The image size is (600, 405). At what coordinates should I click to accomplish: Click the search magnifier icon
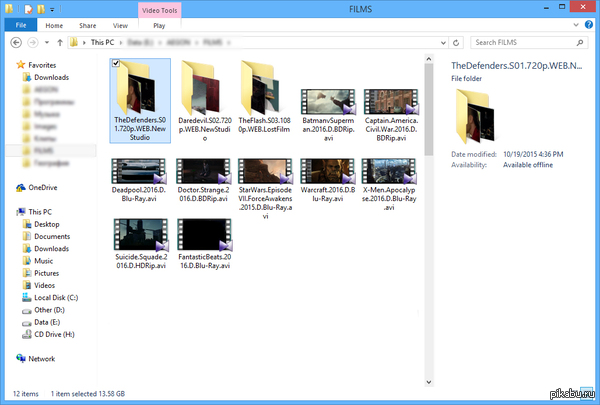pos(580,42)
